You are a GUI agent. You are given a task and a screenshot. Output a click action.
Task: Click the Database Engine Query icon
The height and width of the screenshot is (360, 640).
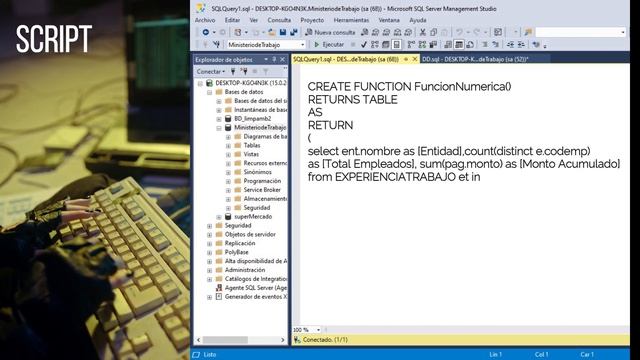coord(364,32)
